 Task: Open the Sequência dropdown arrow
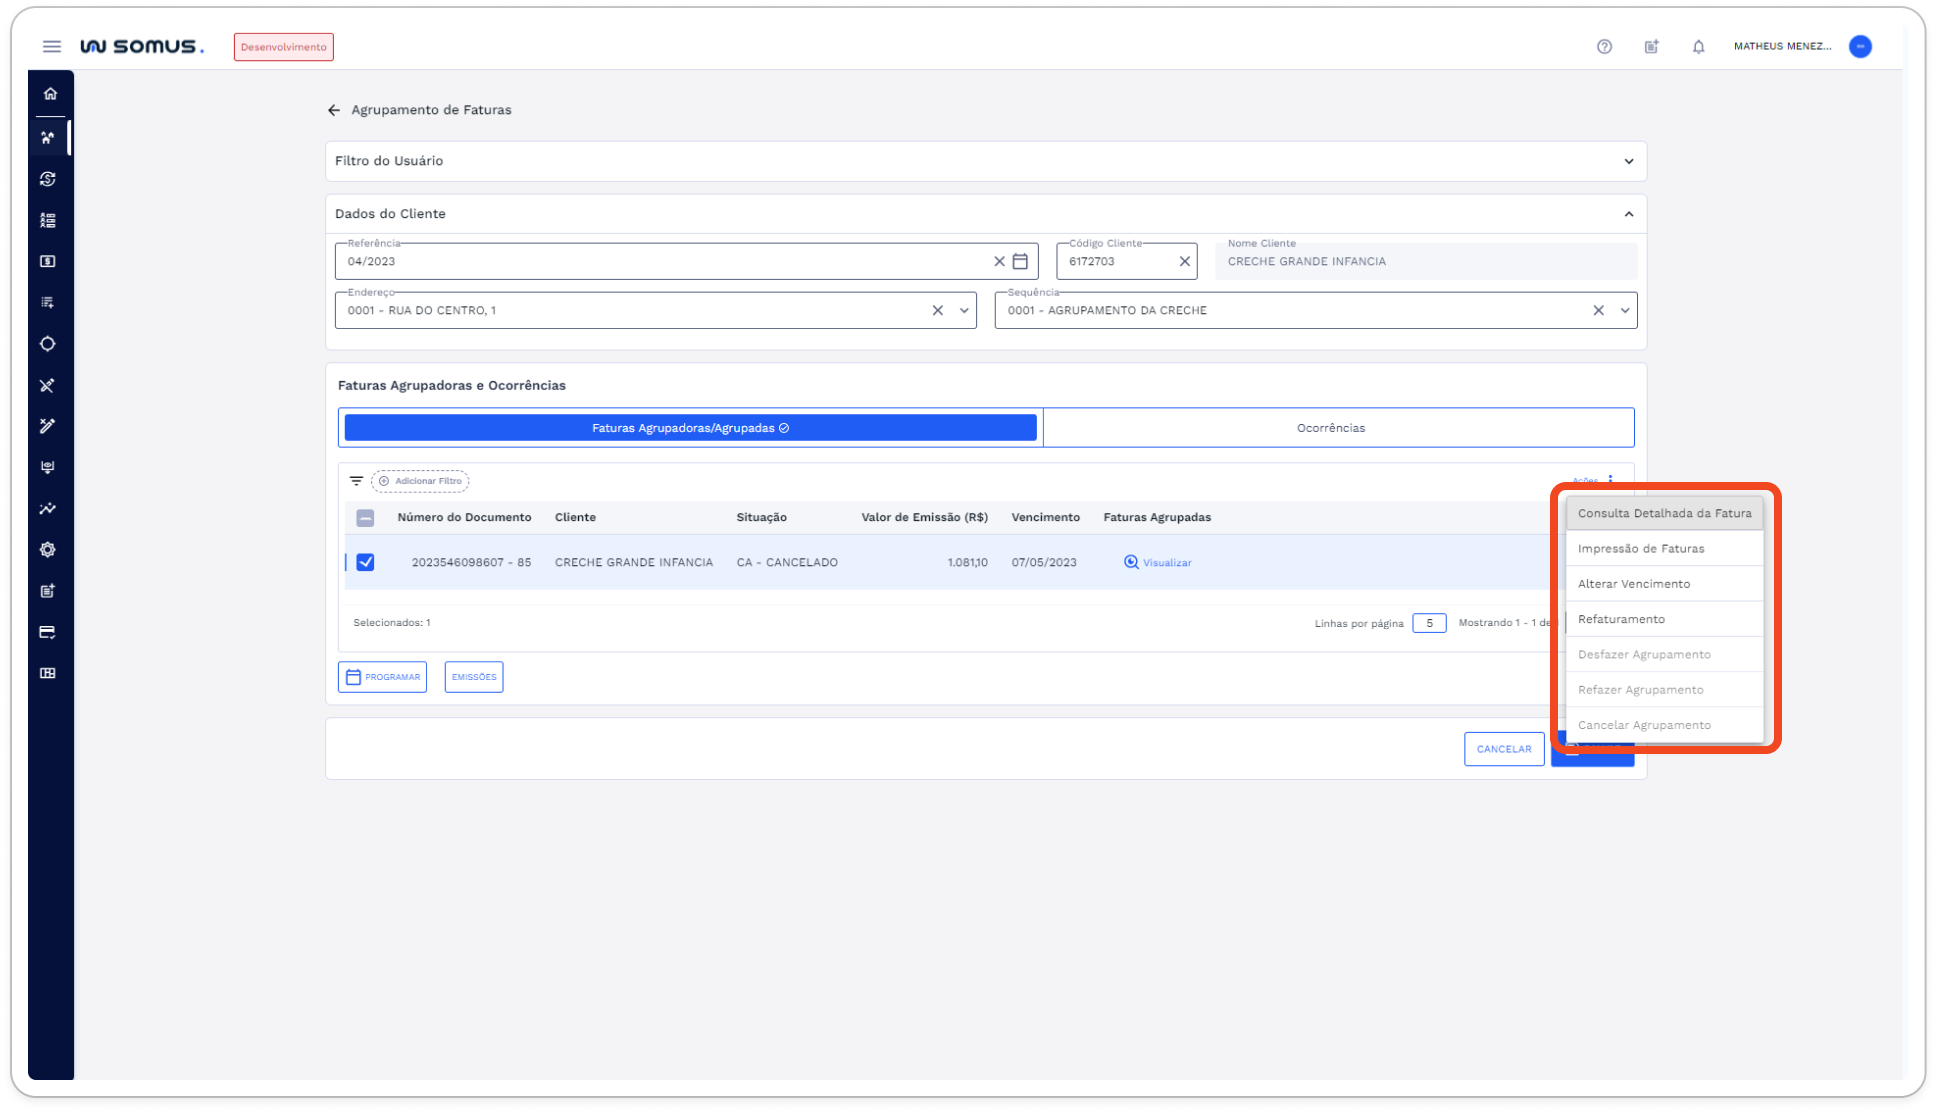pos(1624,310)
